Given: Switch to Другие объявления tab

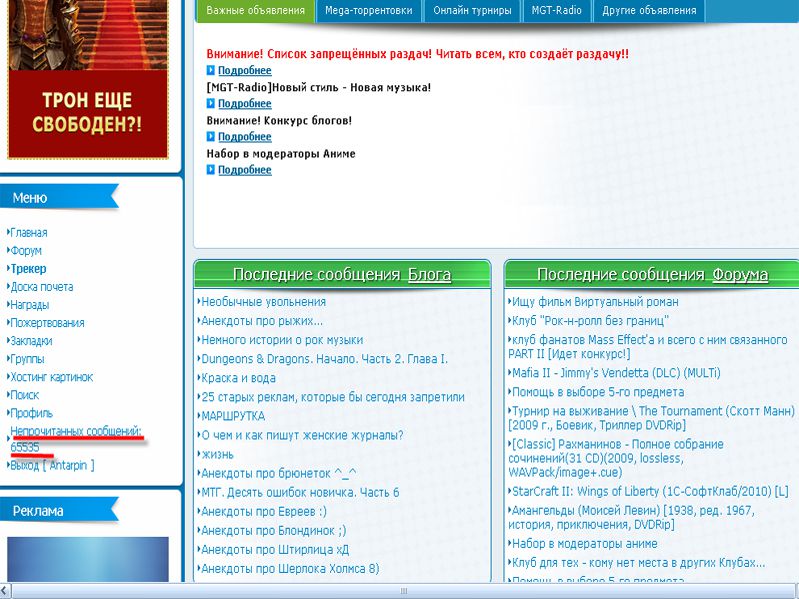Looking at the screenshot, I should pos(648,11).
